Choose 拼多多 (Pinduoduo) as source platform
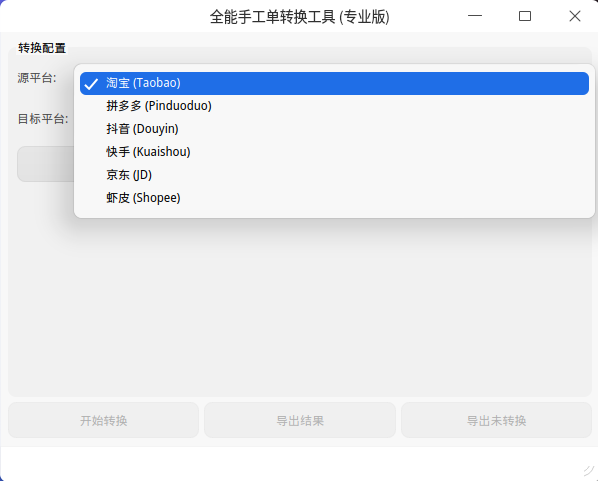This screenshot has width=598, height=481. [x=334, y=106]
